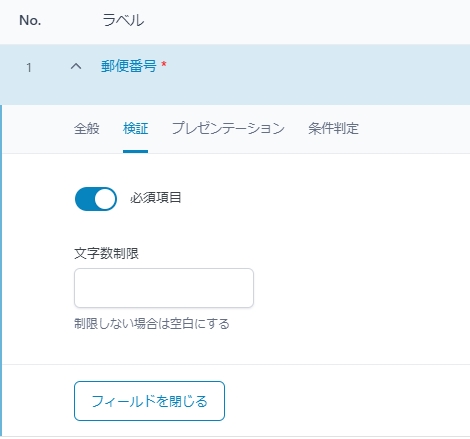Screen dimensions: 470x439
Task: Disable the 必須項目 toggle switch
Action: 96,199
